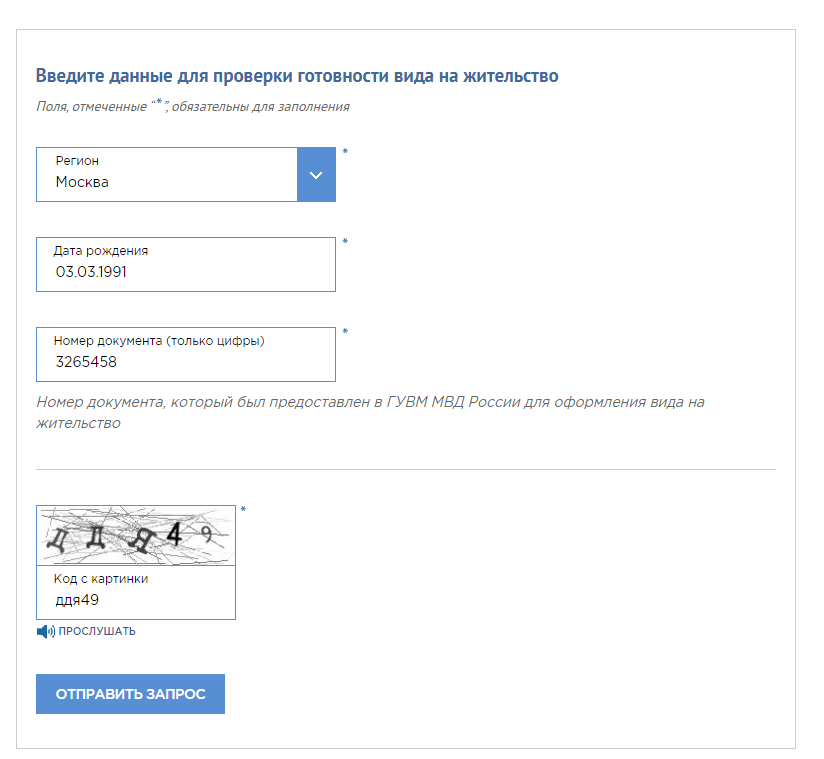Image resolution: width=824 pixels, height=759 pixels.
Task: Focus the Номер документа field with 3265458
Action: (x=185, y=362)
